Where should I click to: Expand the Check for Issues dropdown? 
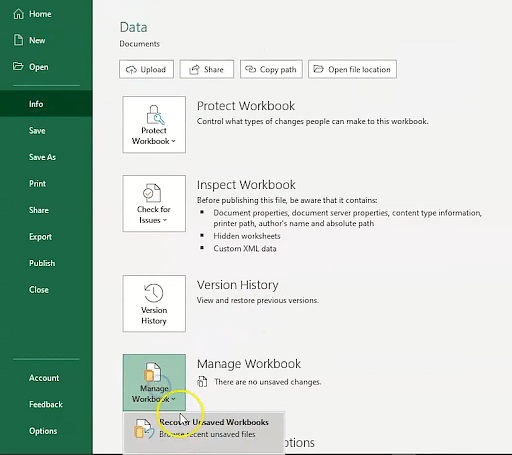click(154, 203)
